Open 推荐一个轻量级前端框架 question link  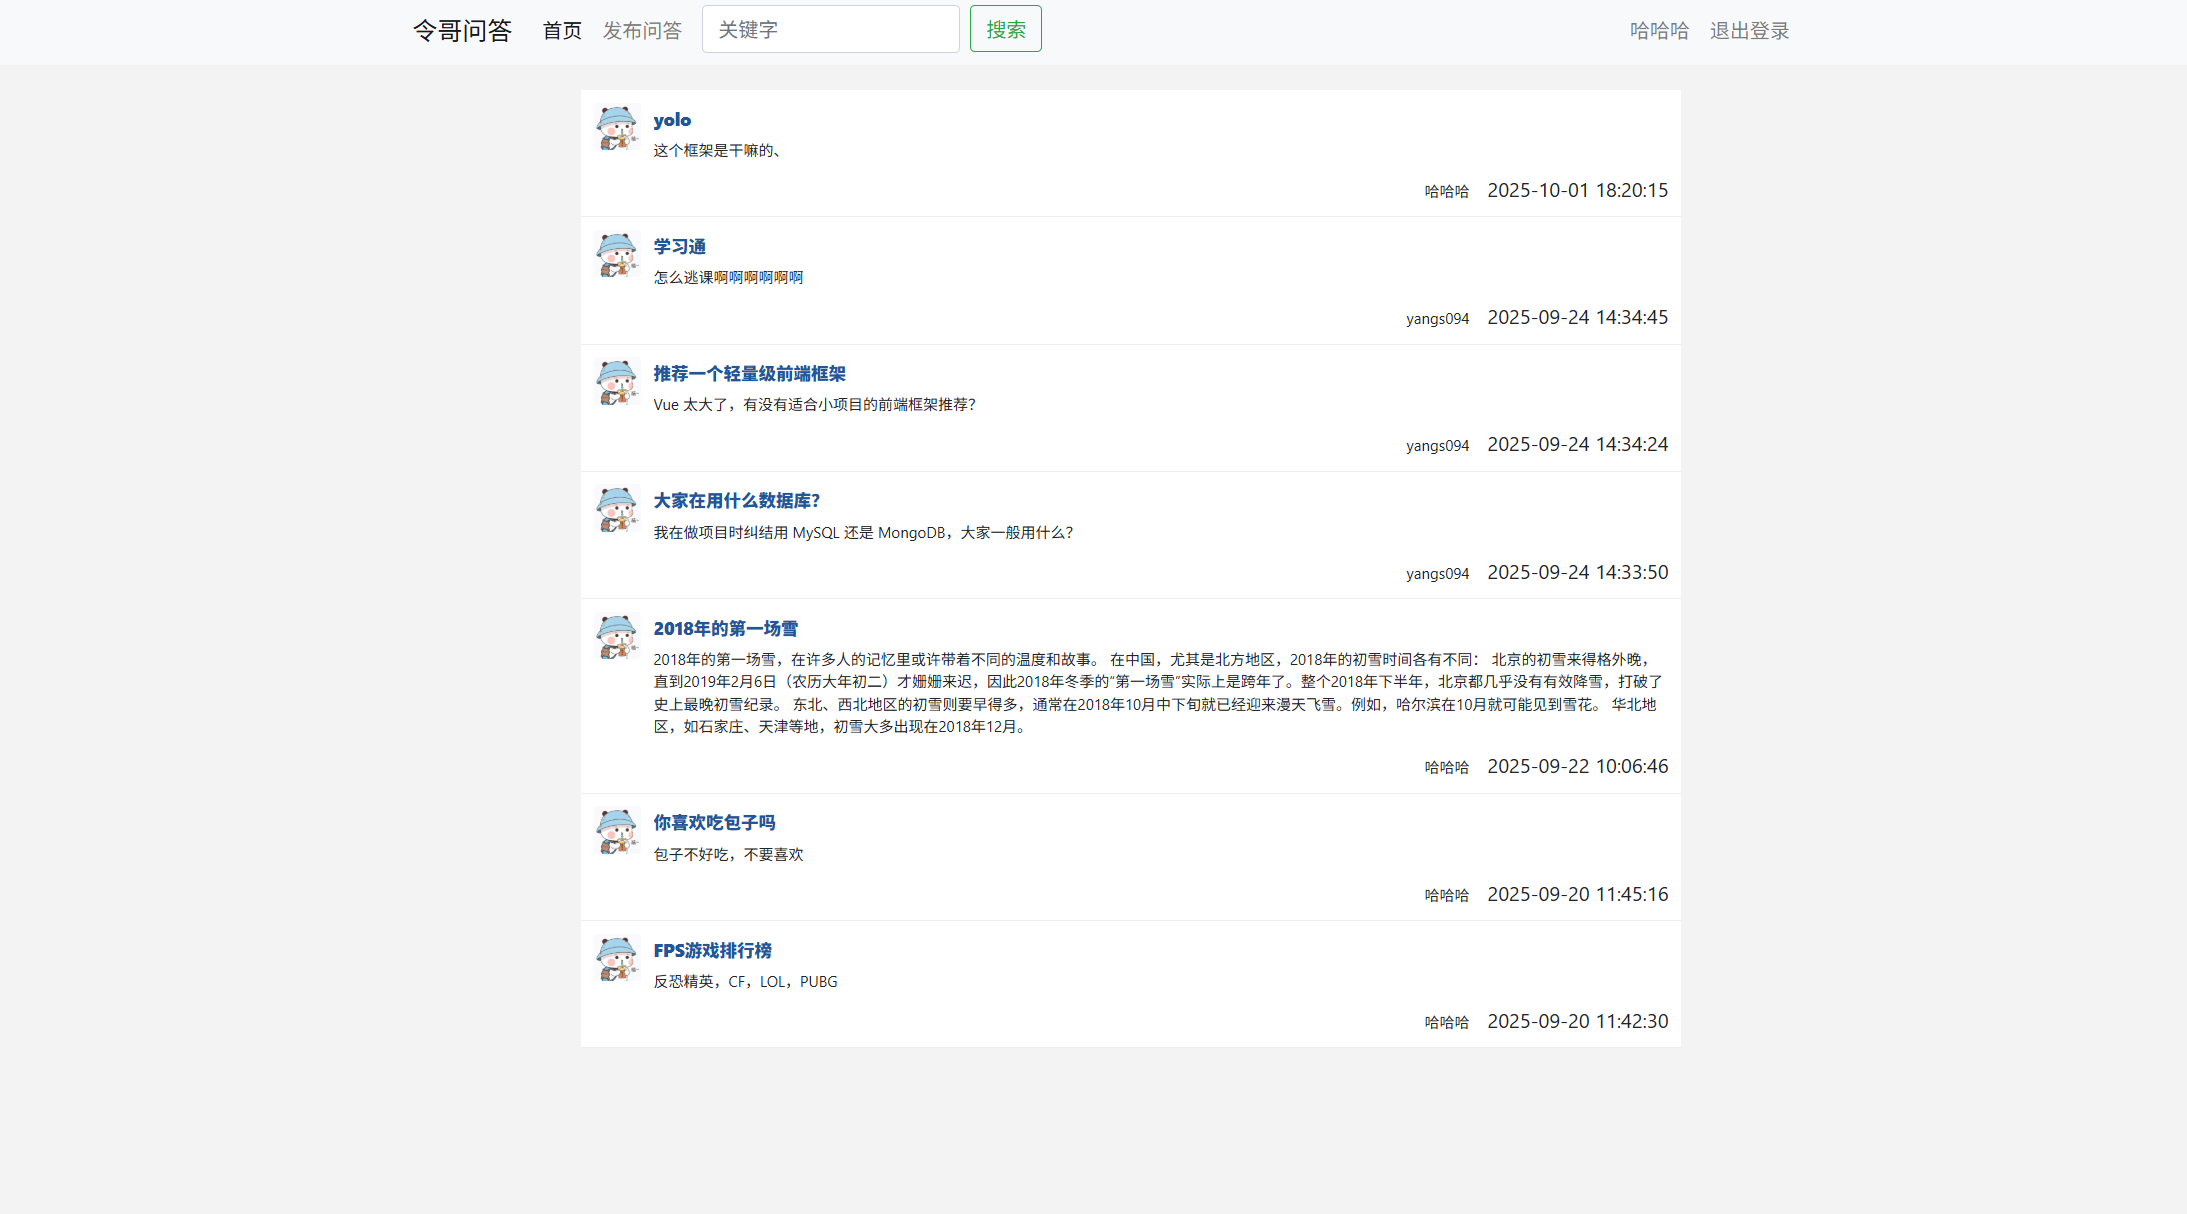click(749, 374)
